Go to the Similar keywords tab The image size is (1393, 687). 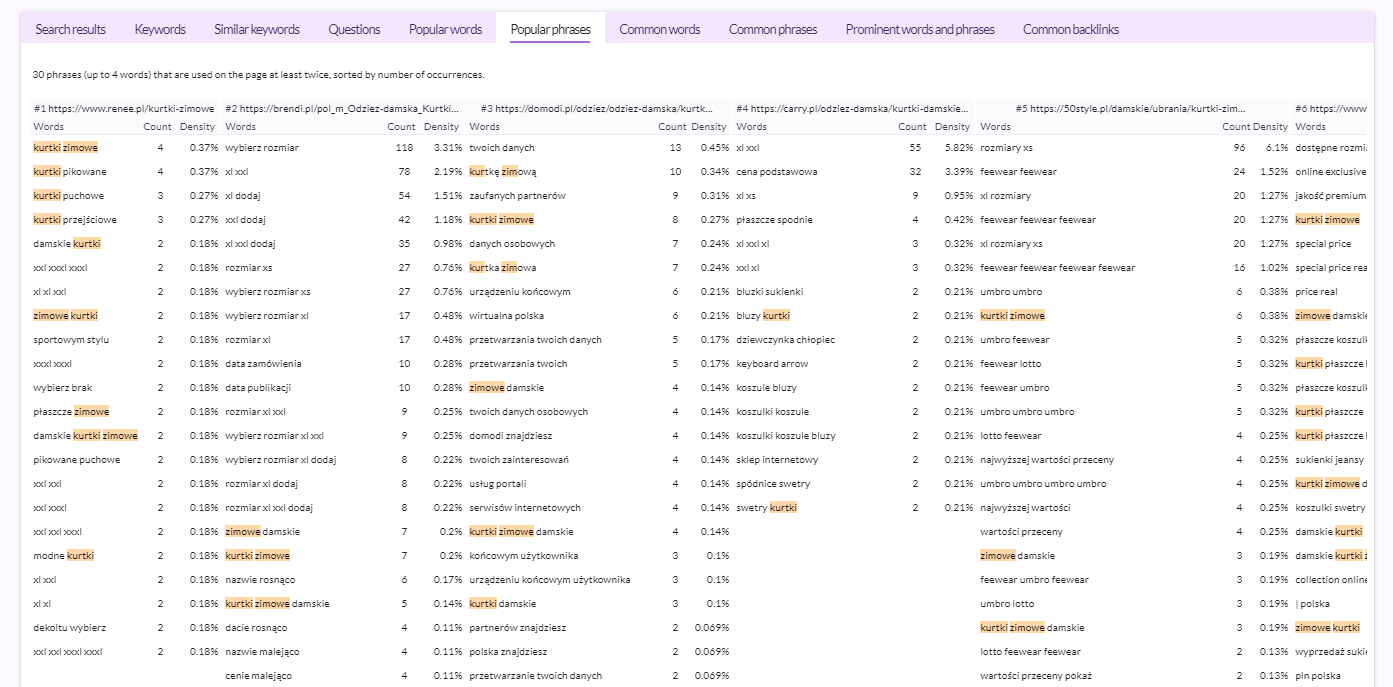pyautogui.click(x=257, y=29)
